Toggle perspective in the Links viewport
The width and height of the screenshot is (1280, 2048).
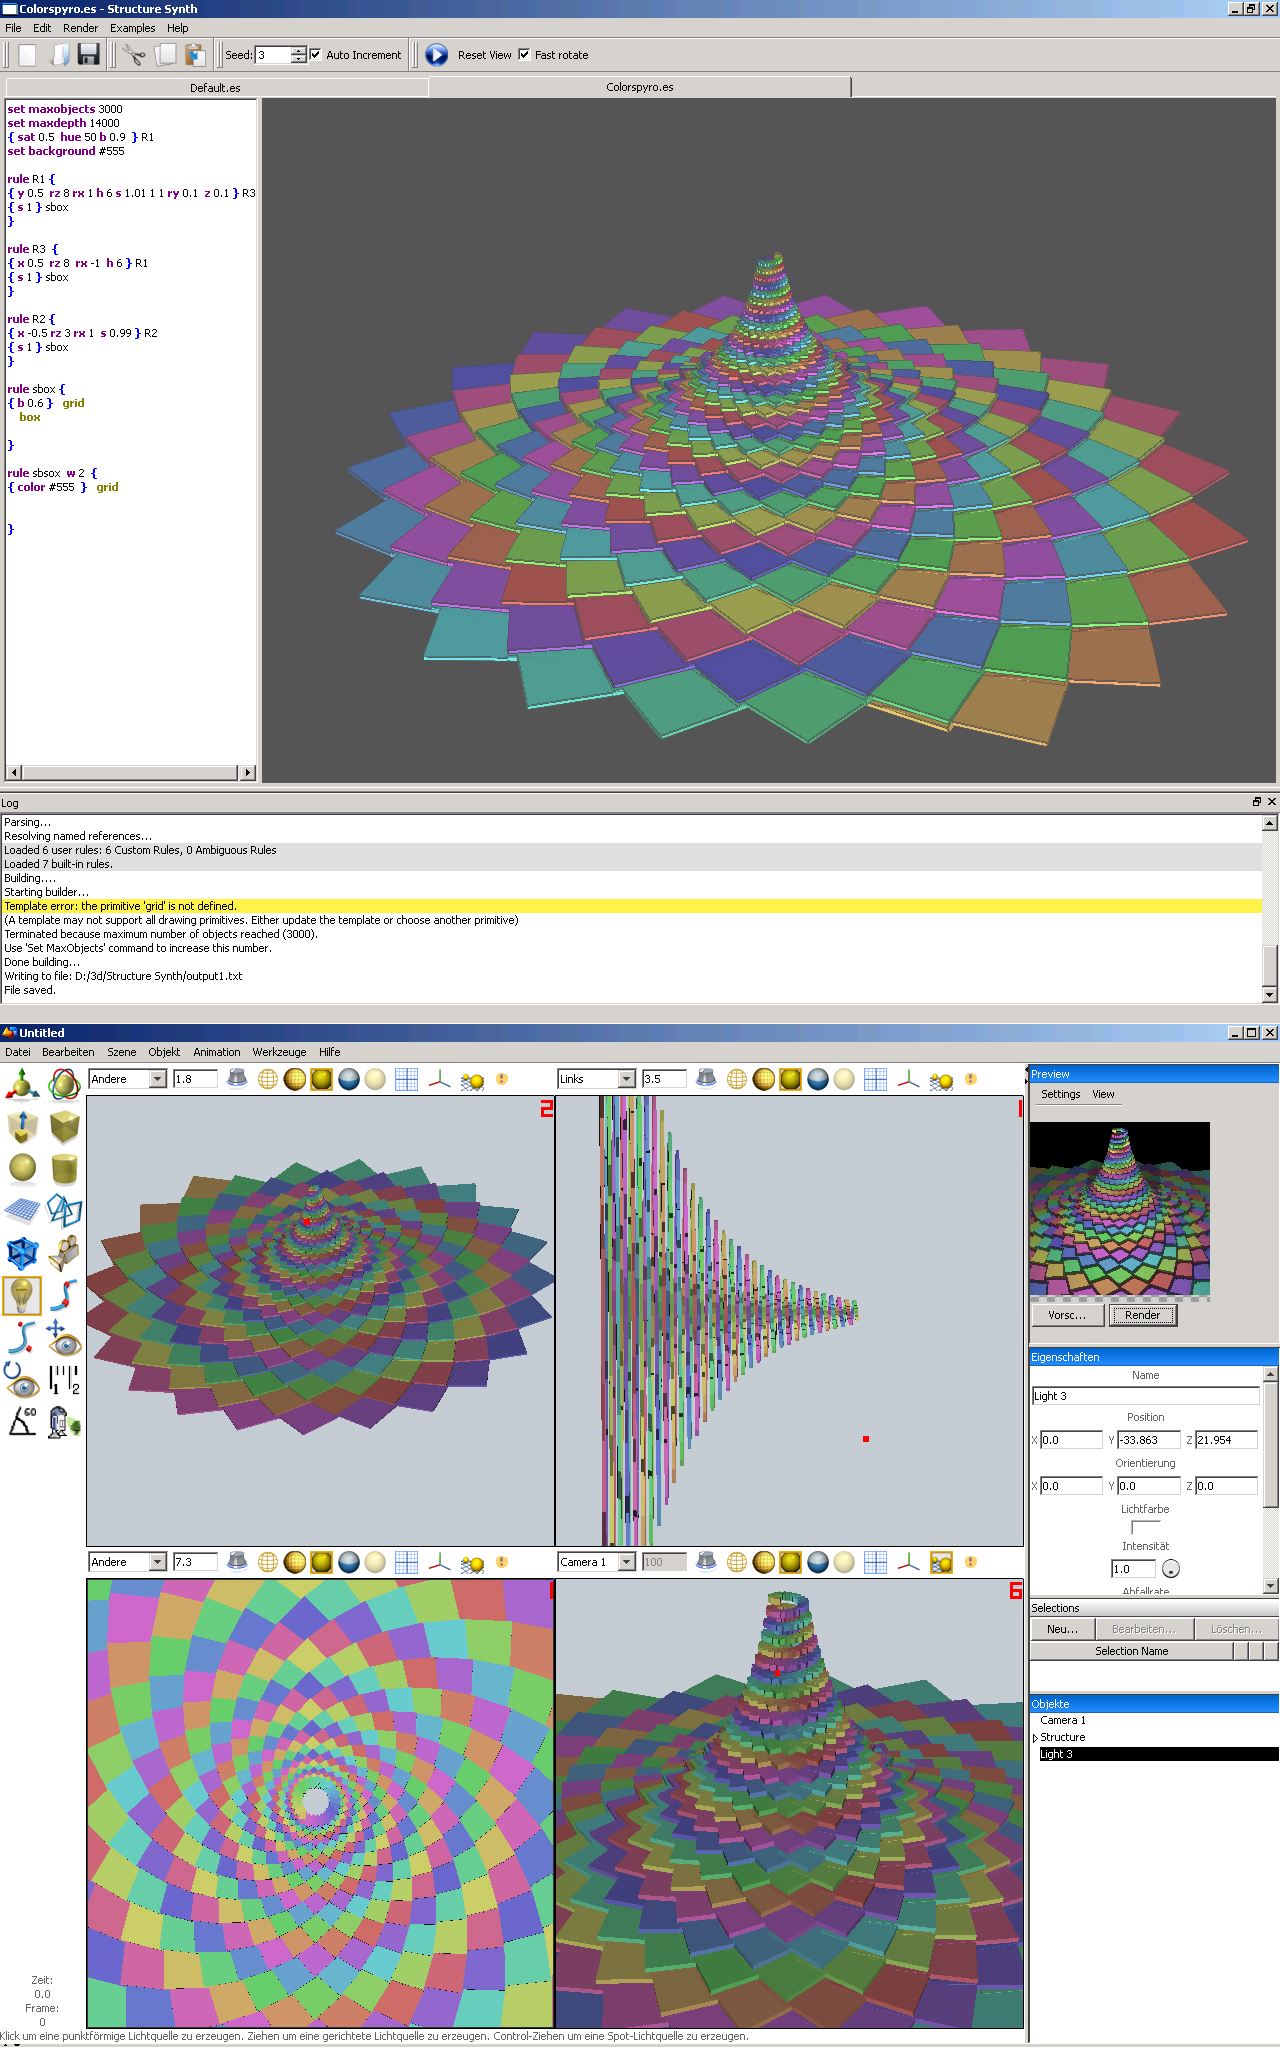tap(706, 1079)
